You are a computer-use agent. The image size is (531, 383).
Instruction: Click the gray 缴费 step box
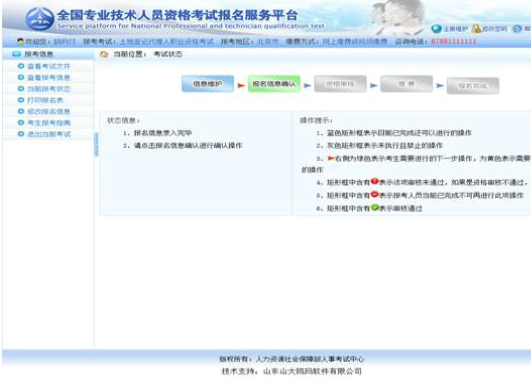click(406, 84)
